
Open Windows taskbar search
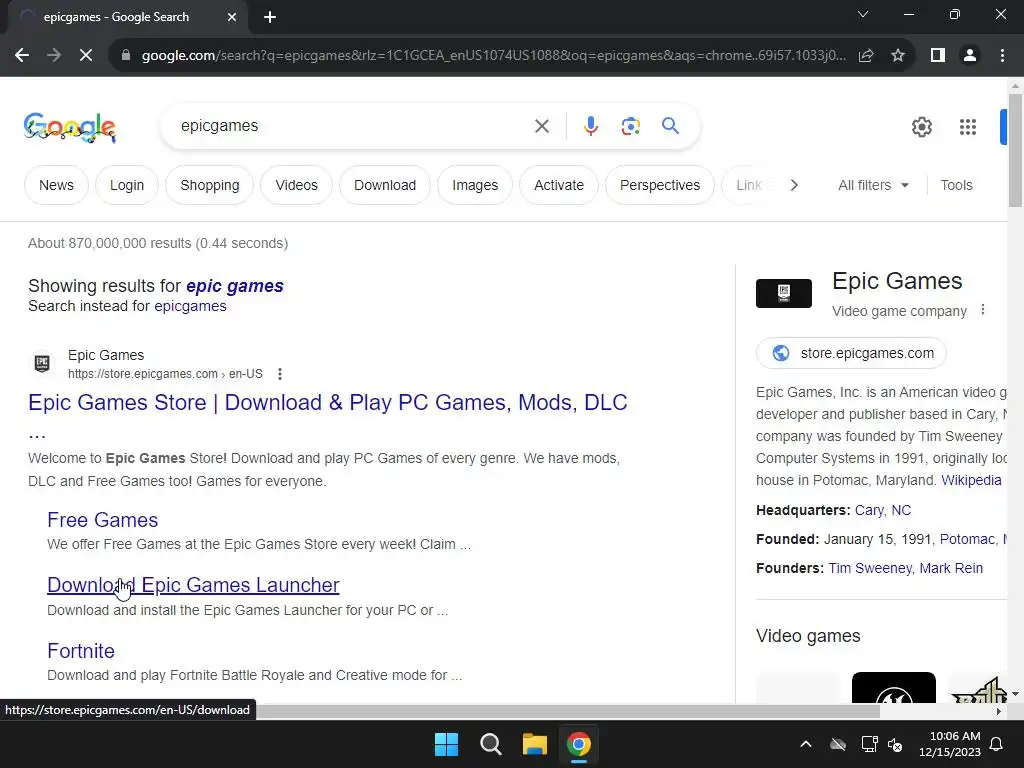[490, 744]
